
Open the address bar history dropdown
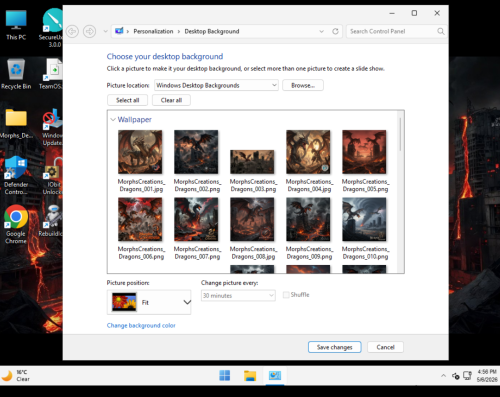(321, 31)
